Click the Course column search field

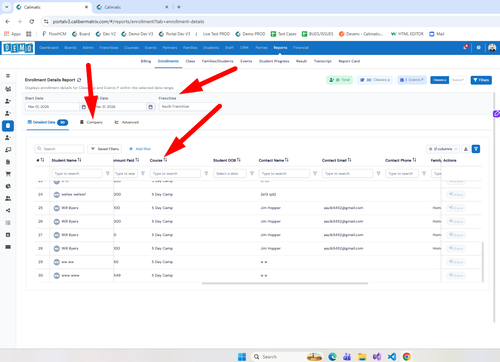(175, 173)
